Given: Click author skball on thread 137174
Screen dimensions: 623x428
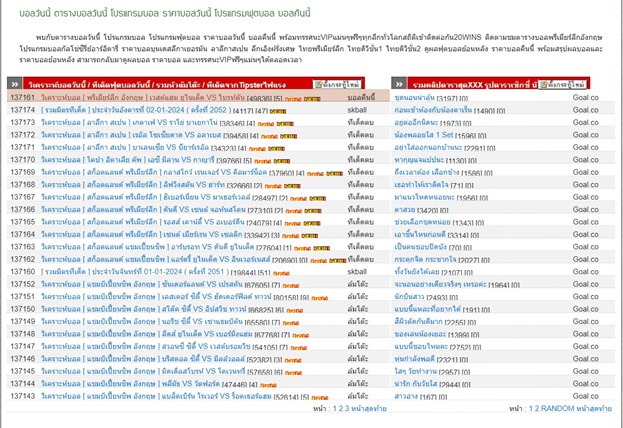Looking at the screenshot, I should click(357, 110).
